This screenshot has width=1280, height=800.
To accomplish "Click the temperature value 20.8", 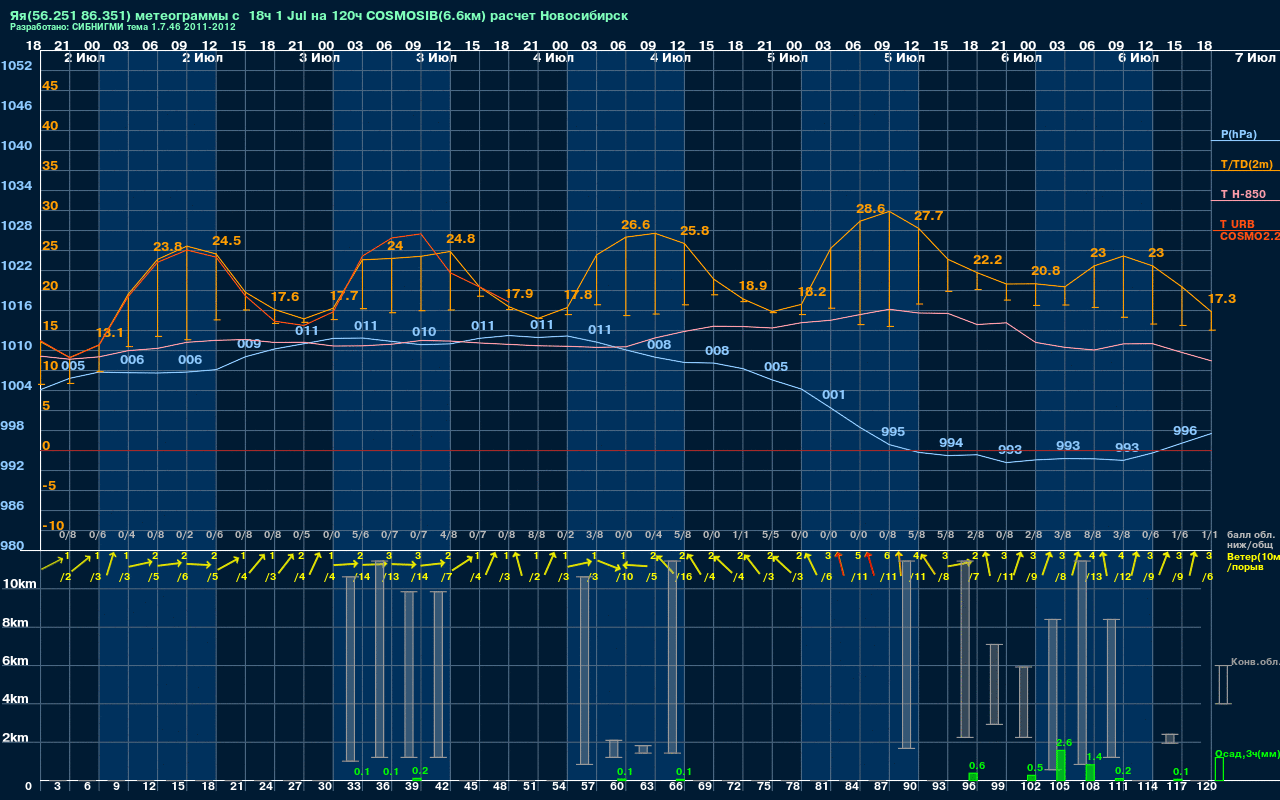I will tap(1046, 271).
